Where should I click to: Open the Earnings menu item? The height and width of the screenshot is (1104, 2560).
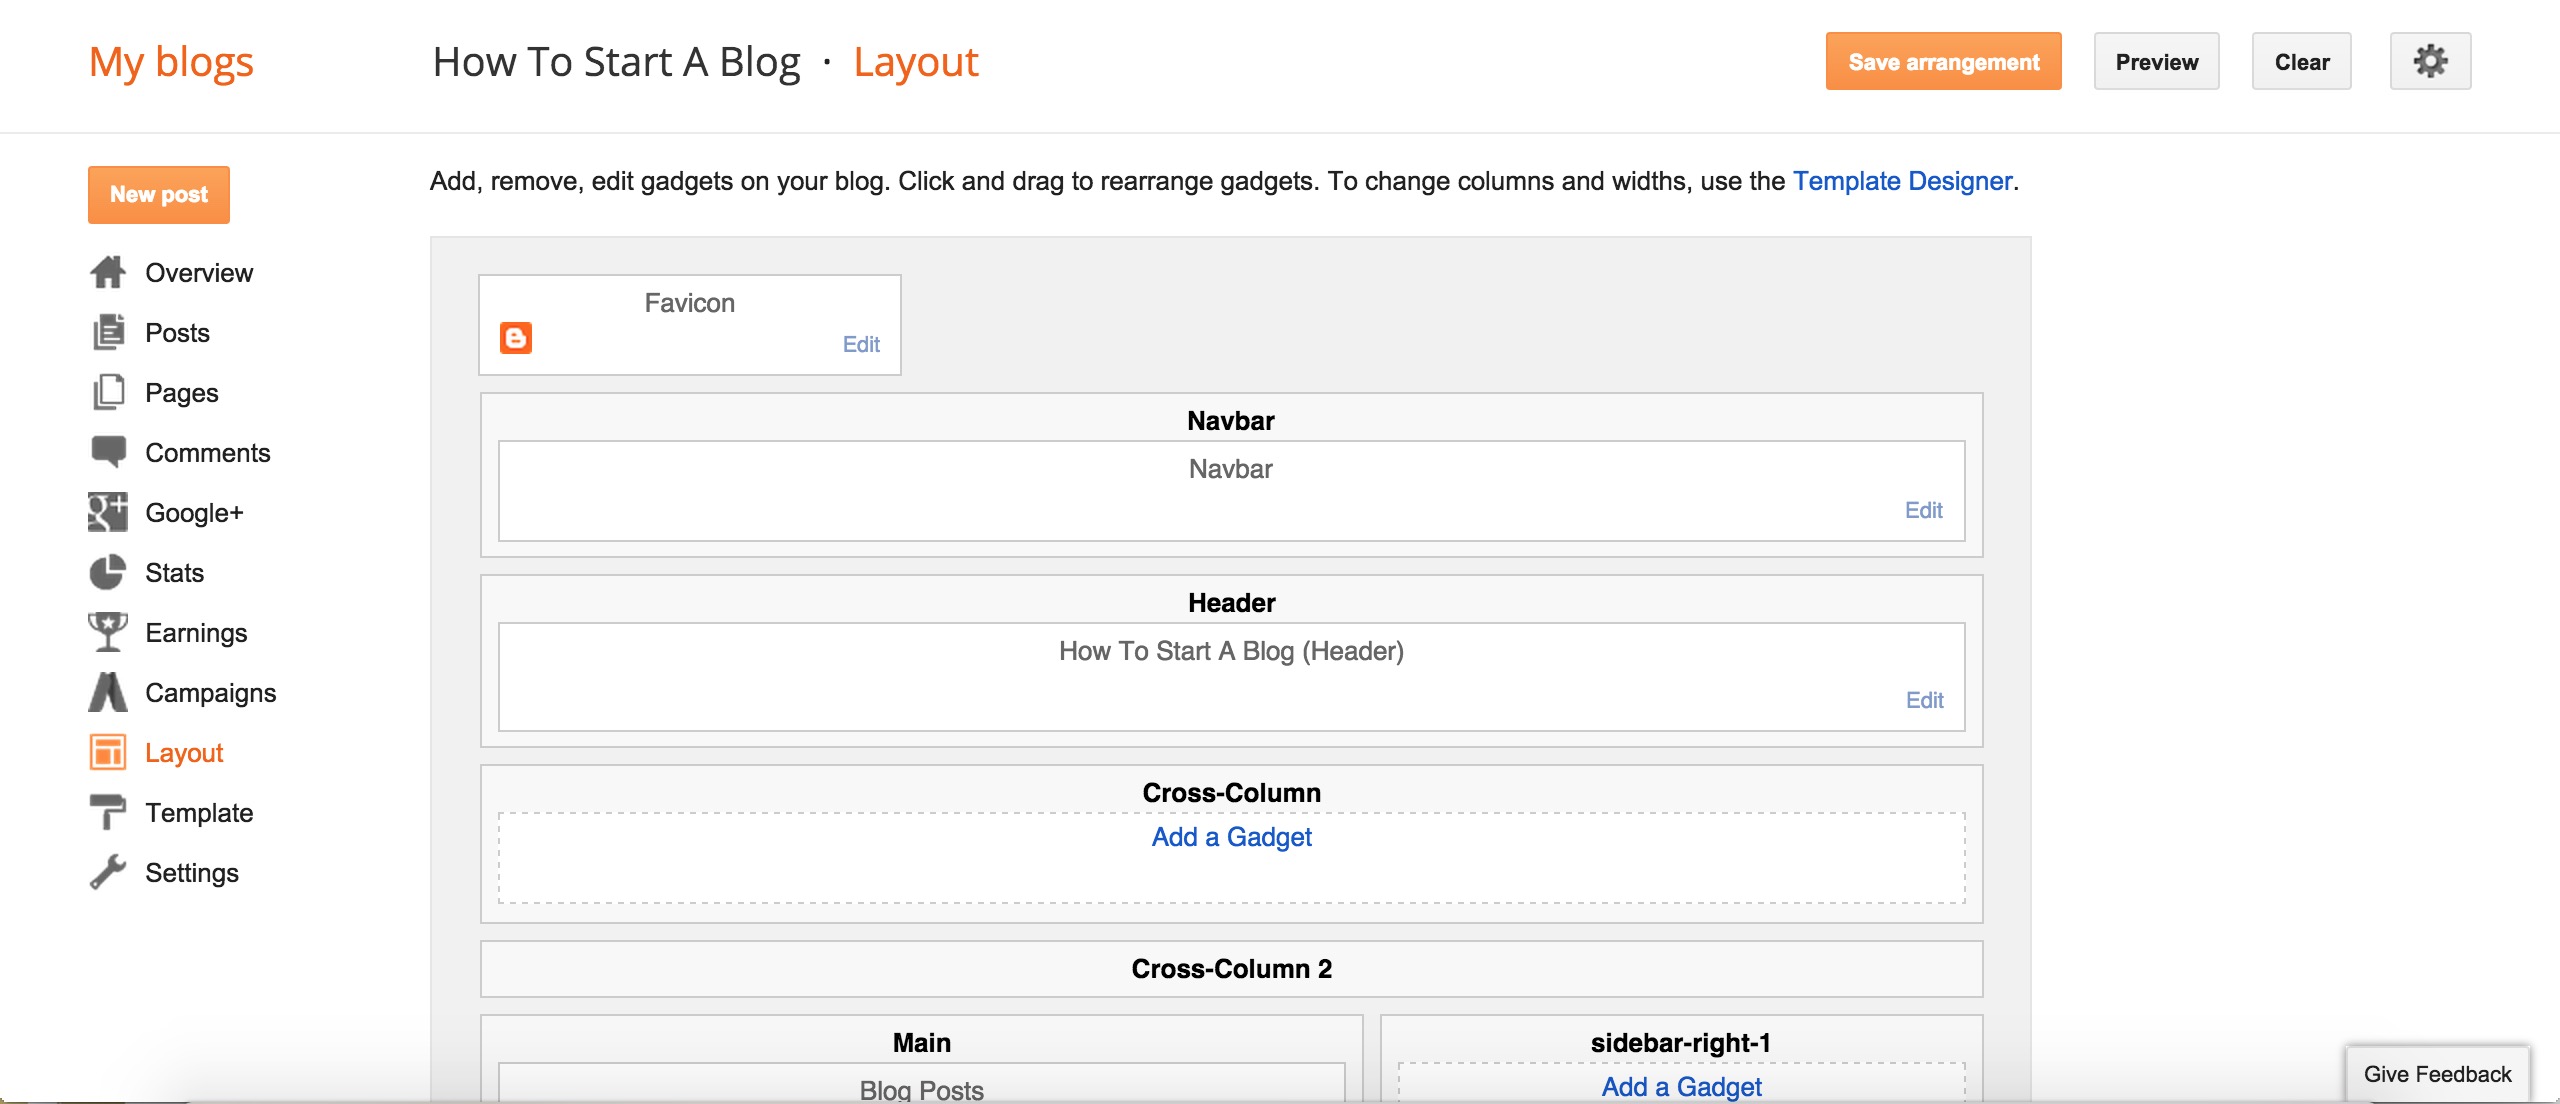click(x=196, y=633)
